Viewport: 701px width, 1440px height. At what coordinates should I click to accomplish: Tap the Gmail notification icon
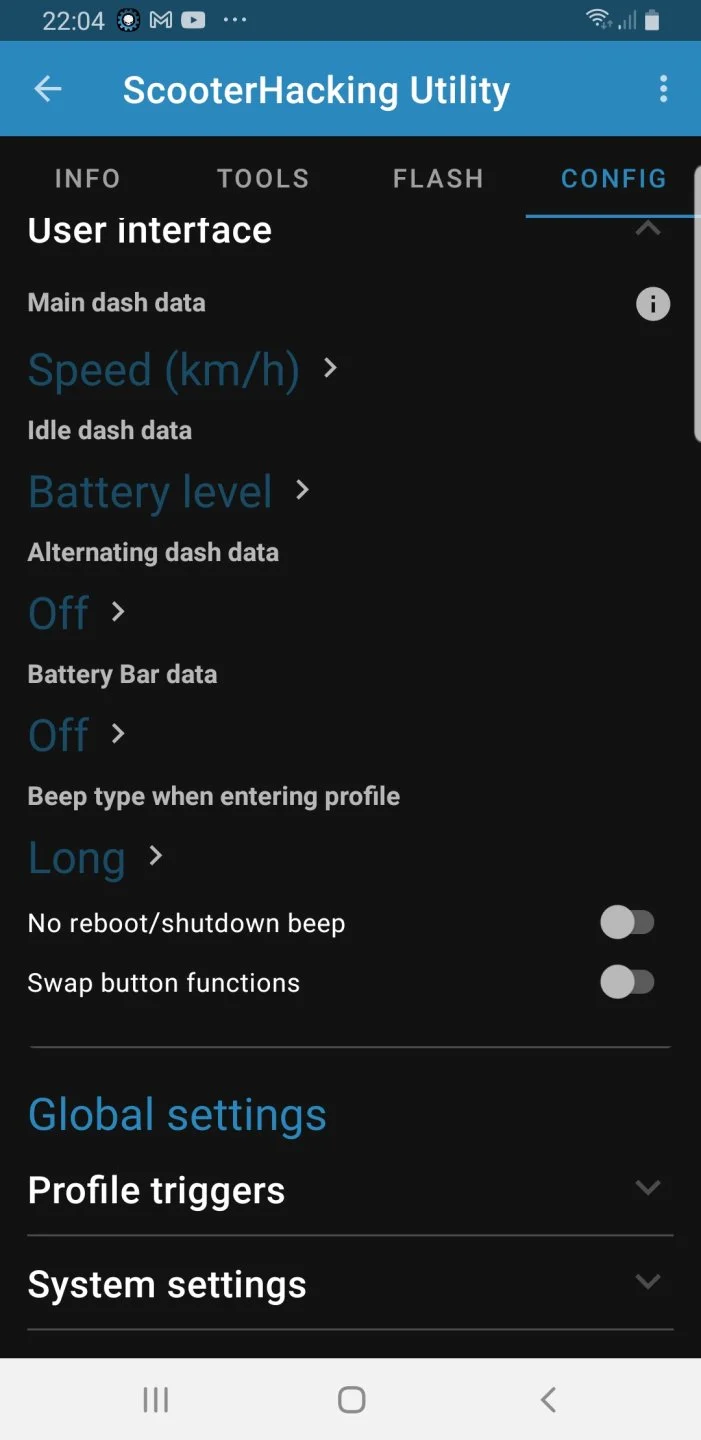(x=161, y=20)
